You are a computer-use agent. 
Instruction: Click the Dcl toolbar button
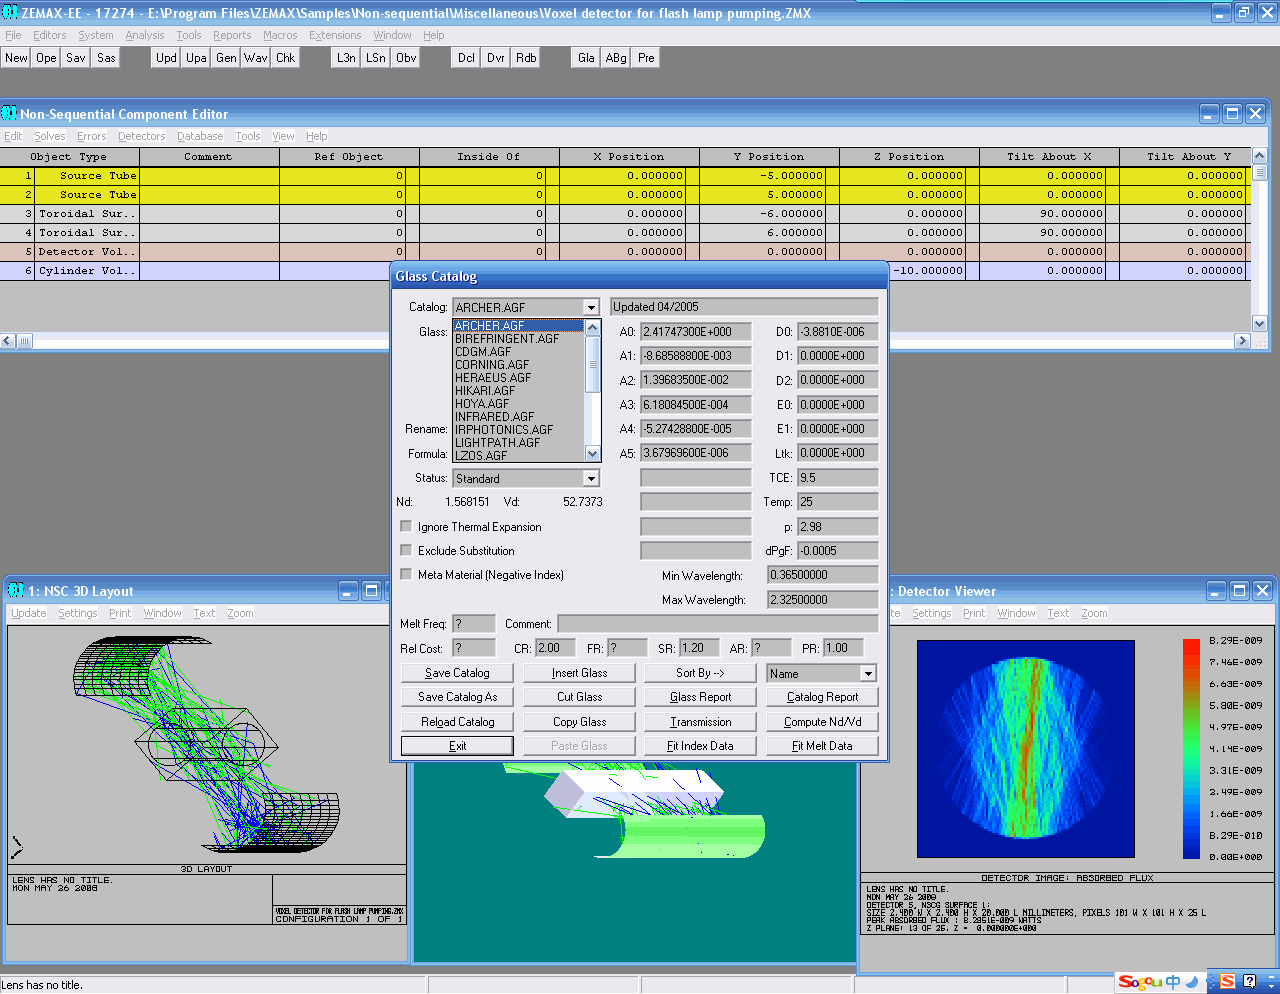466,58
